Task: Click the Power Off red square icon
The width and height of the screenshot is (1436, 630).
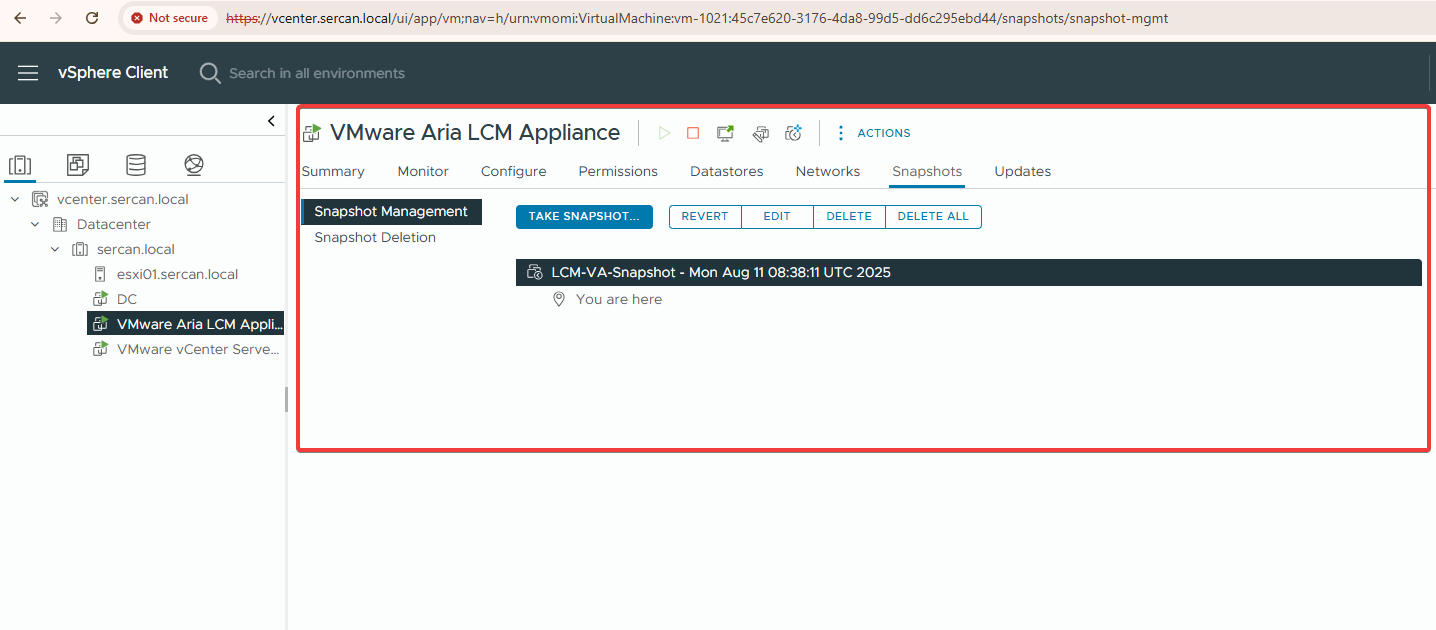Action: (x=693, y=133)
